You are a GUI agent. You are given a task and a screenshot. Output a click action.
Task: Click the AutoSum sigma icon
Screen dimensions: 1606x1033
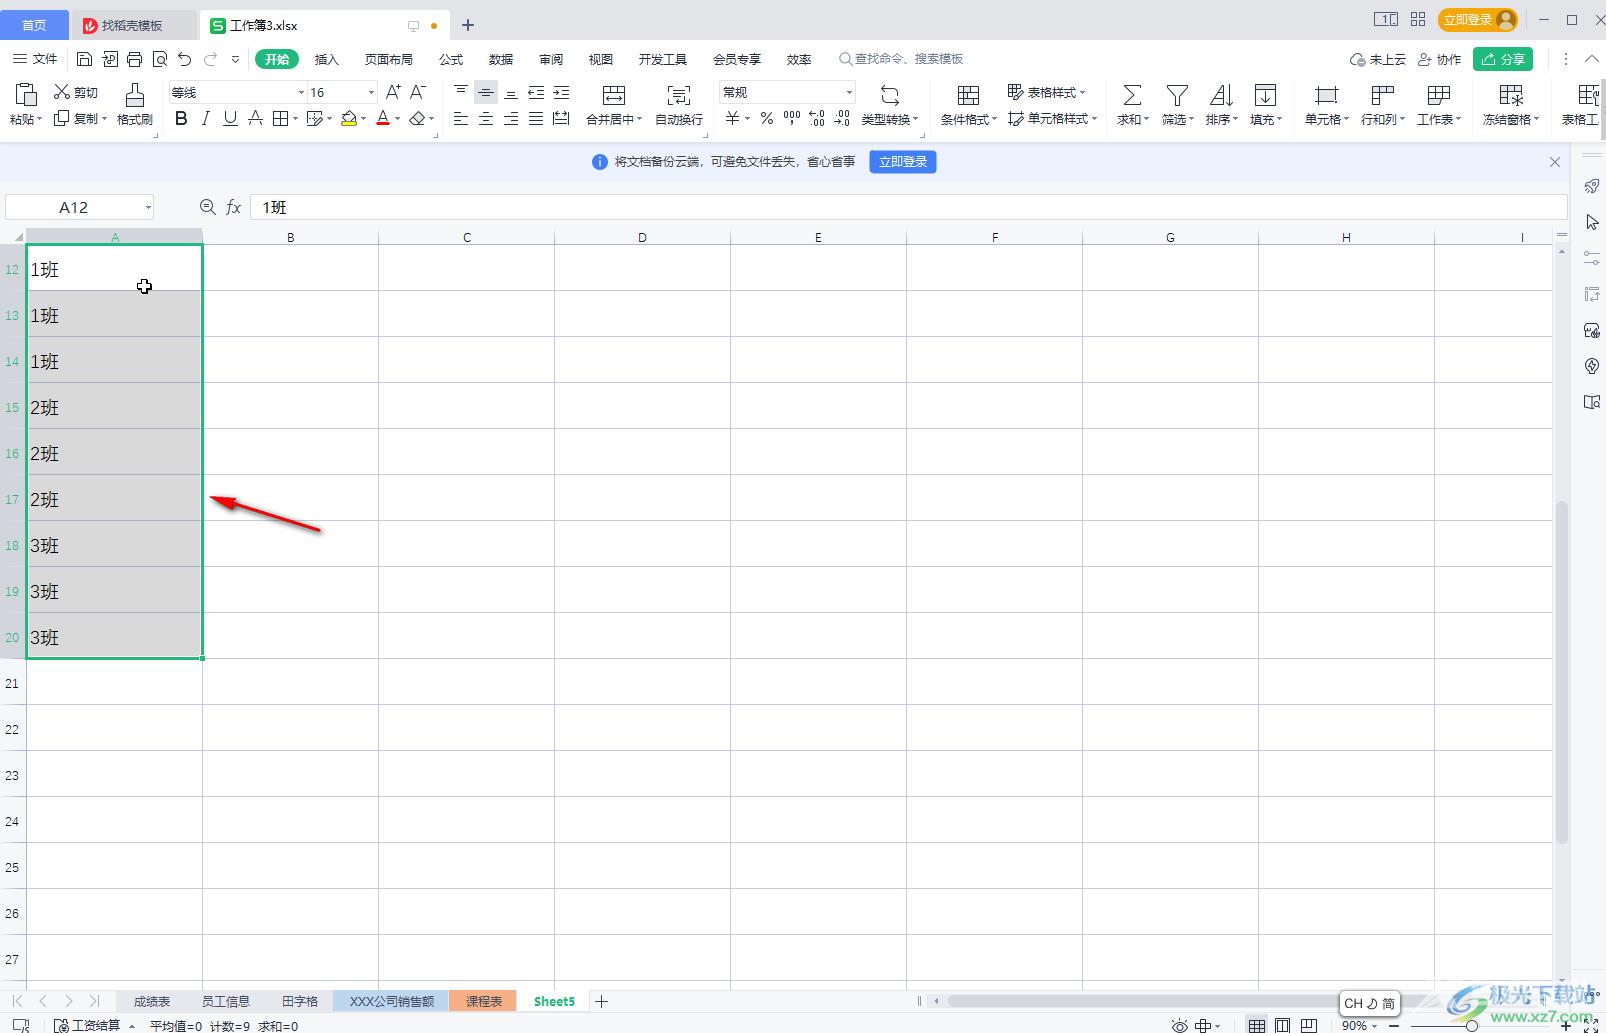[1132, 95]
